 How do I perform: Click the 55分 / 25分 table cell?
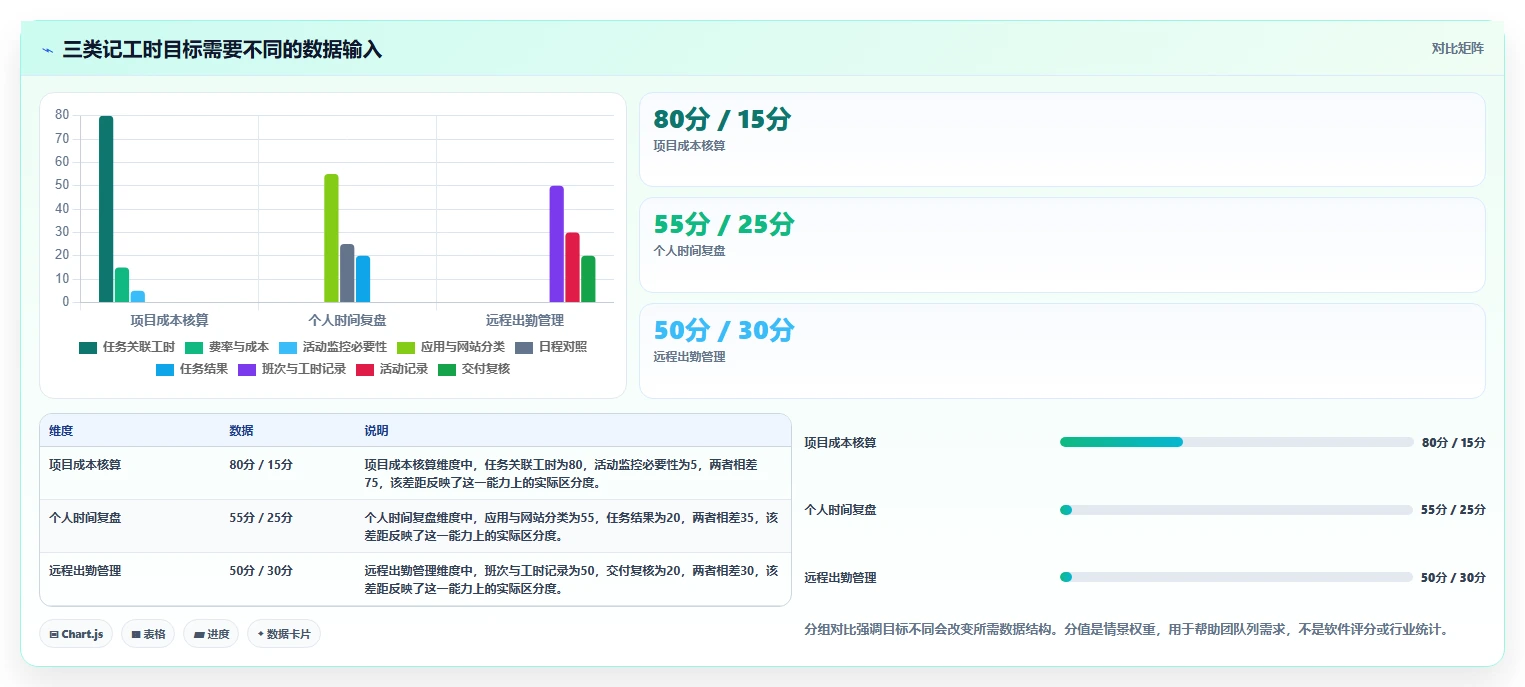pyautogui.click(x=261, y=518)
